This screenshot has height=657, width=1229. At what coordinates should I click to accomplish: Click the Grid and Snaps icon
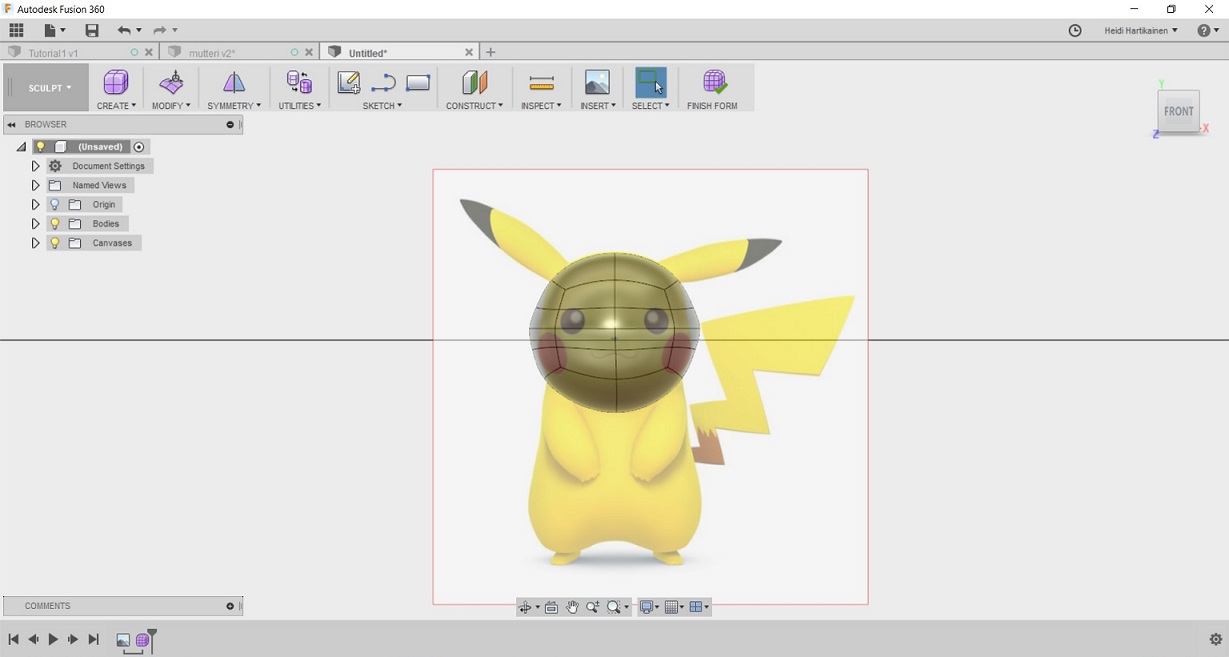pyautogui.click(x=672, y=607)
